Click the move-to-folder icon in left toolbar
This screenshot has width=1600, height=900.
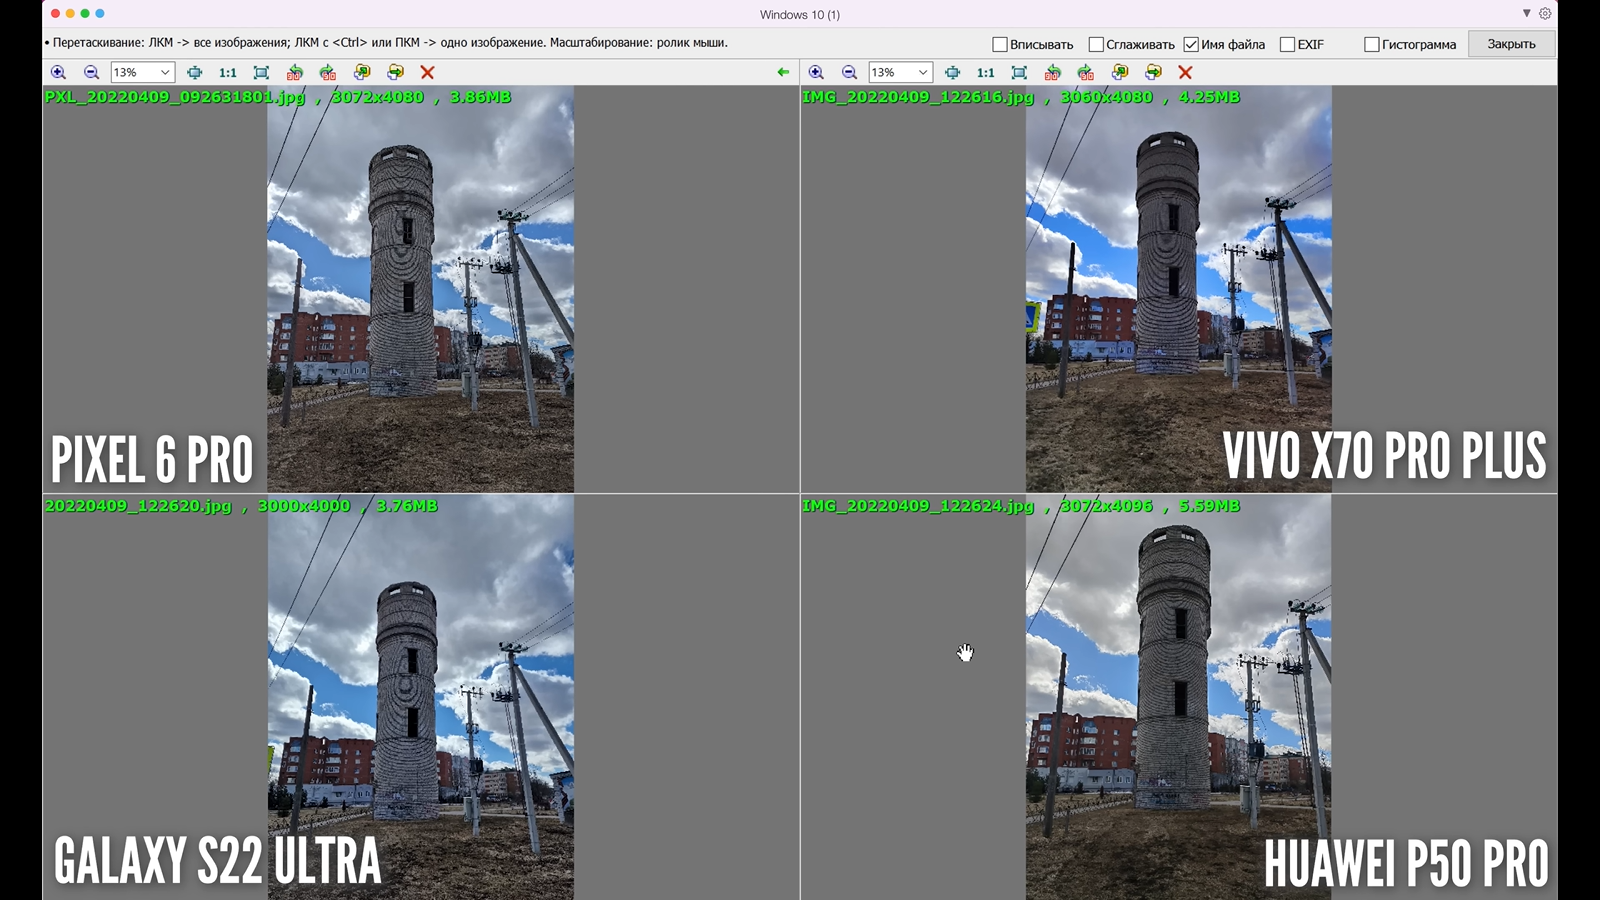pyautogui.click(x=395, y=72)
